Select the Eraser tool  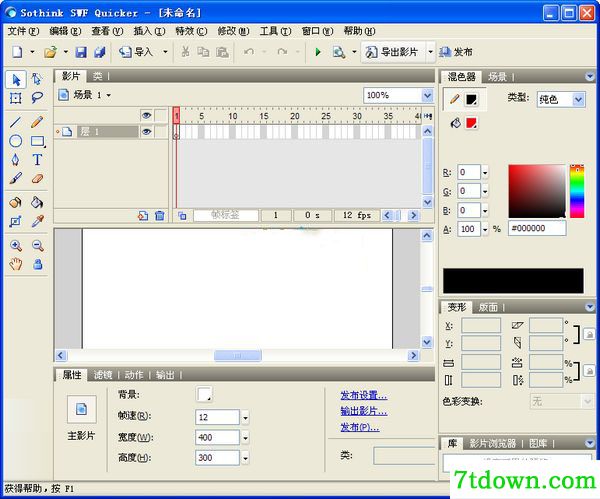coord(37,179)
